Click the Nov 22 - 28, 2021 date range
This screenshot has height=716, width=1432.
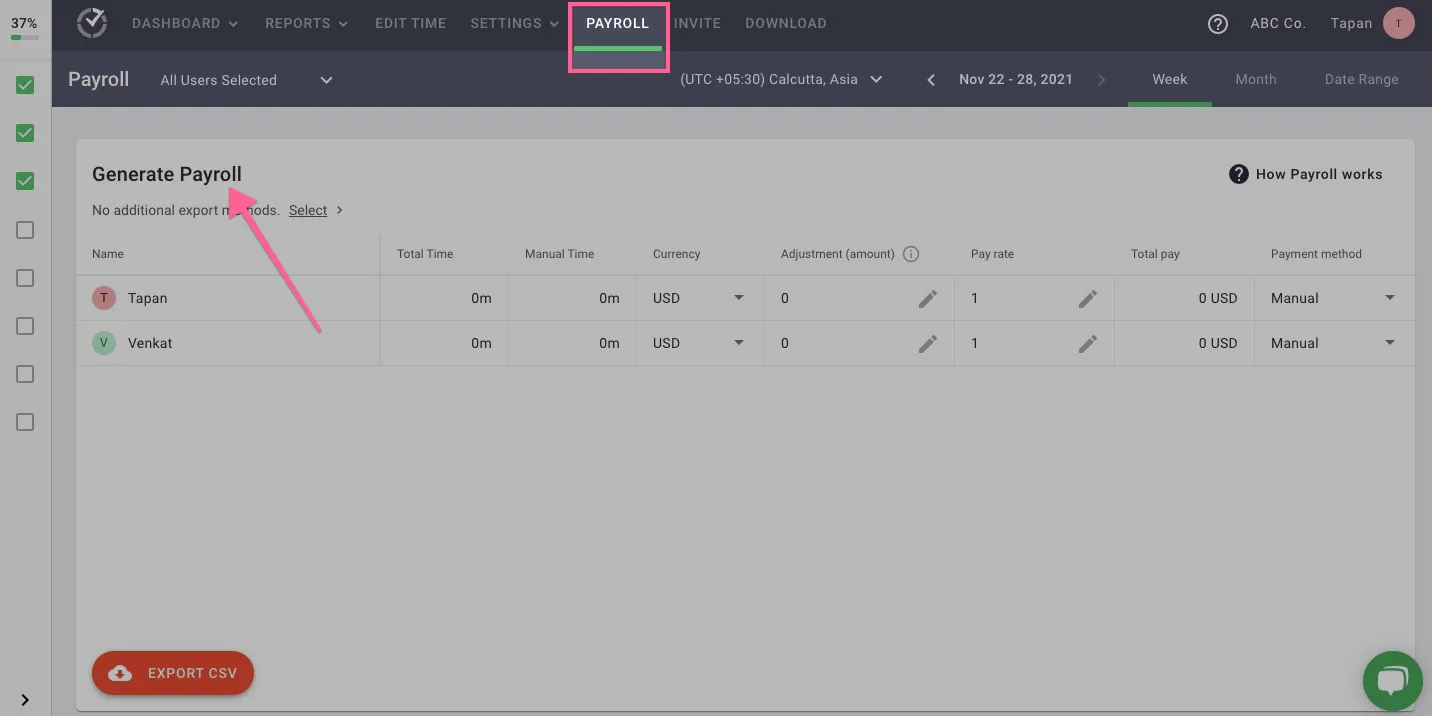[1016, 80]
